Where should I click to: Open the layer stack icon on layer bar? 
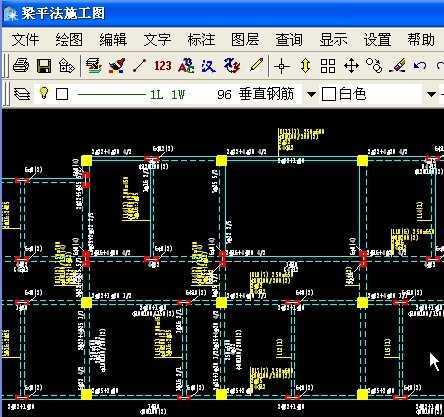tap(22, 94)
